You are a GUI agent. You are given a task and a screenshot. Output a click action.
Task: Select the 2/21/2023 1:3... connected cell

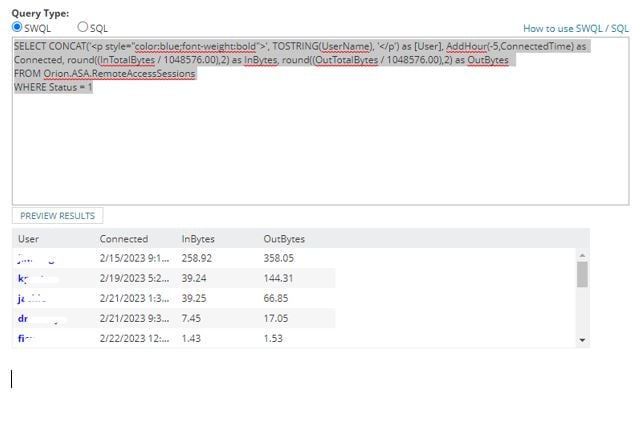pos(134,299)
